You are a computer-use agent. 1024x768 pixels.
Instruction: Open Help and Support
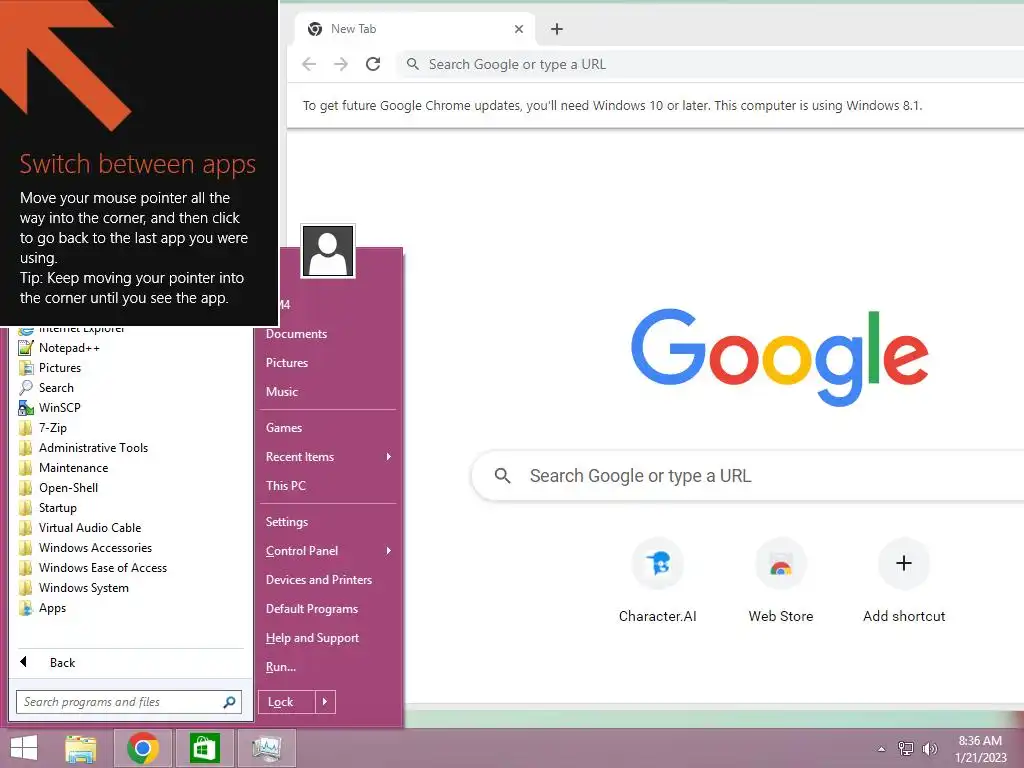[x=312, y=638]
